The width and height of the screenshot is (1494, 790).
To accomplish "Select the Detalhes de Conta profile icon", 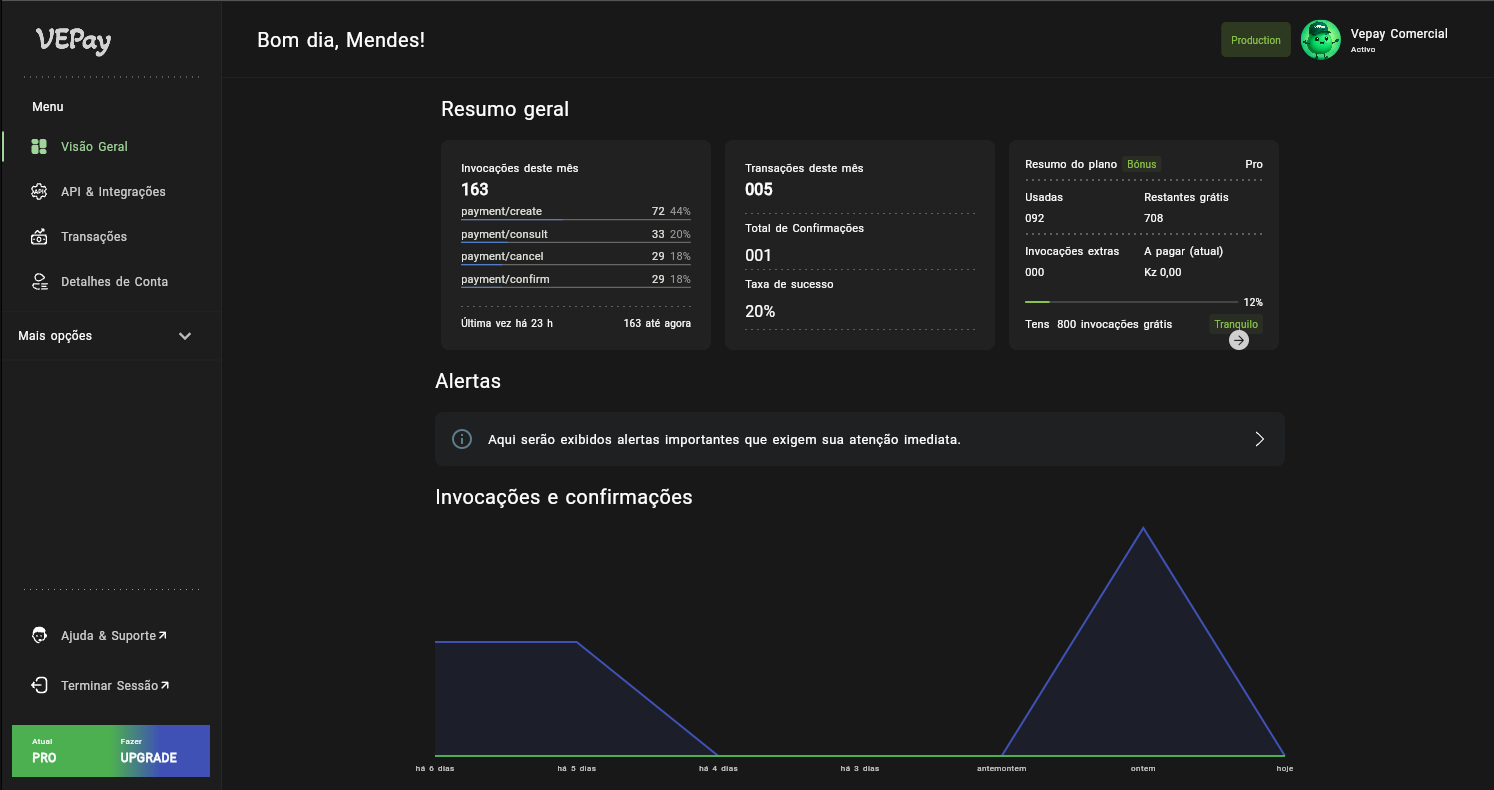I will [x=38, y=281].
